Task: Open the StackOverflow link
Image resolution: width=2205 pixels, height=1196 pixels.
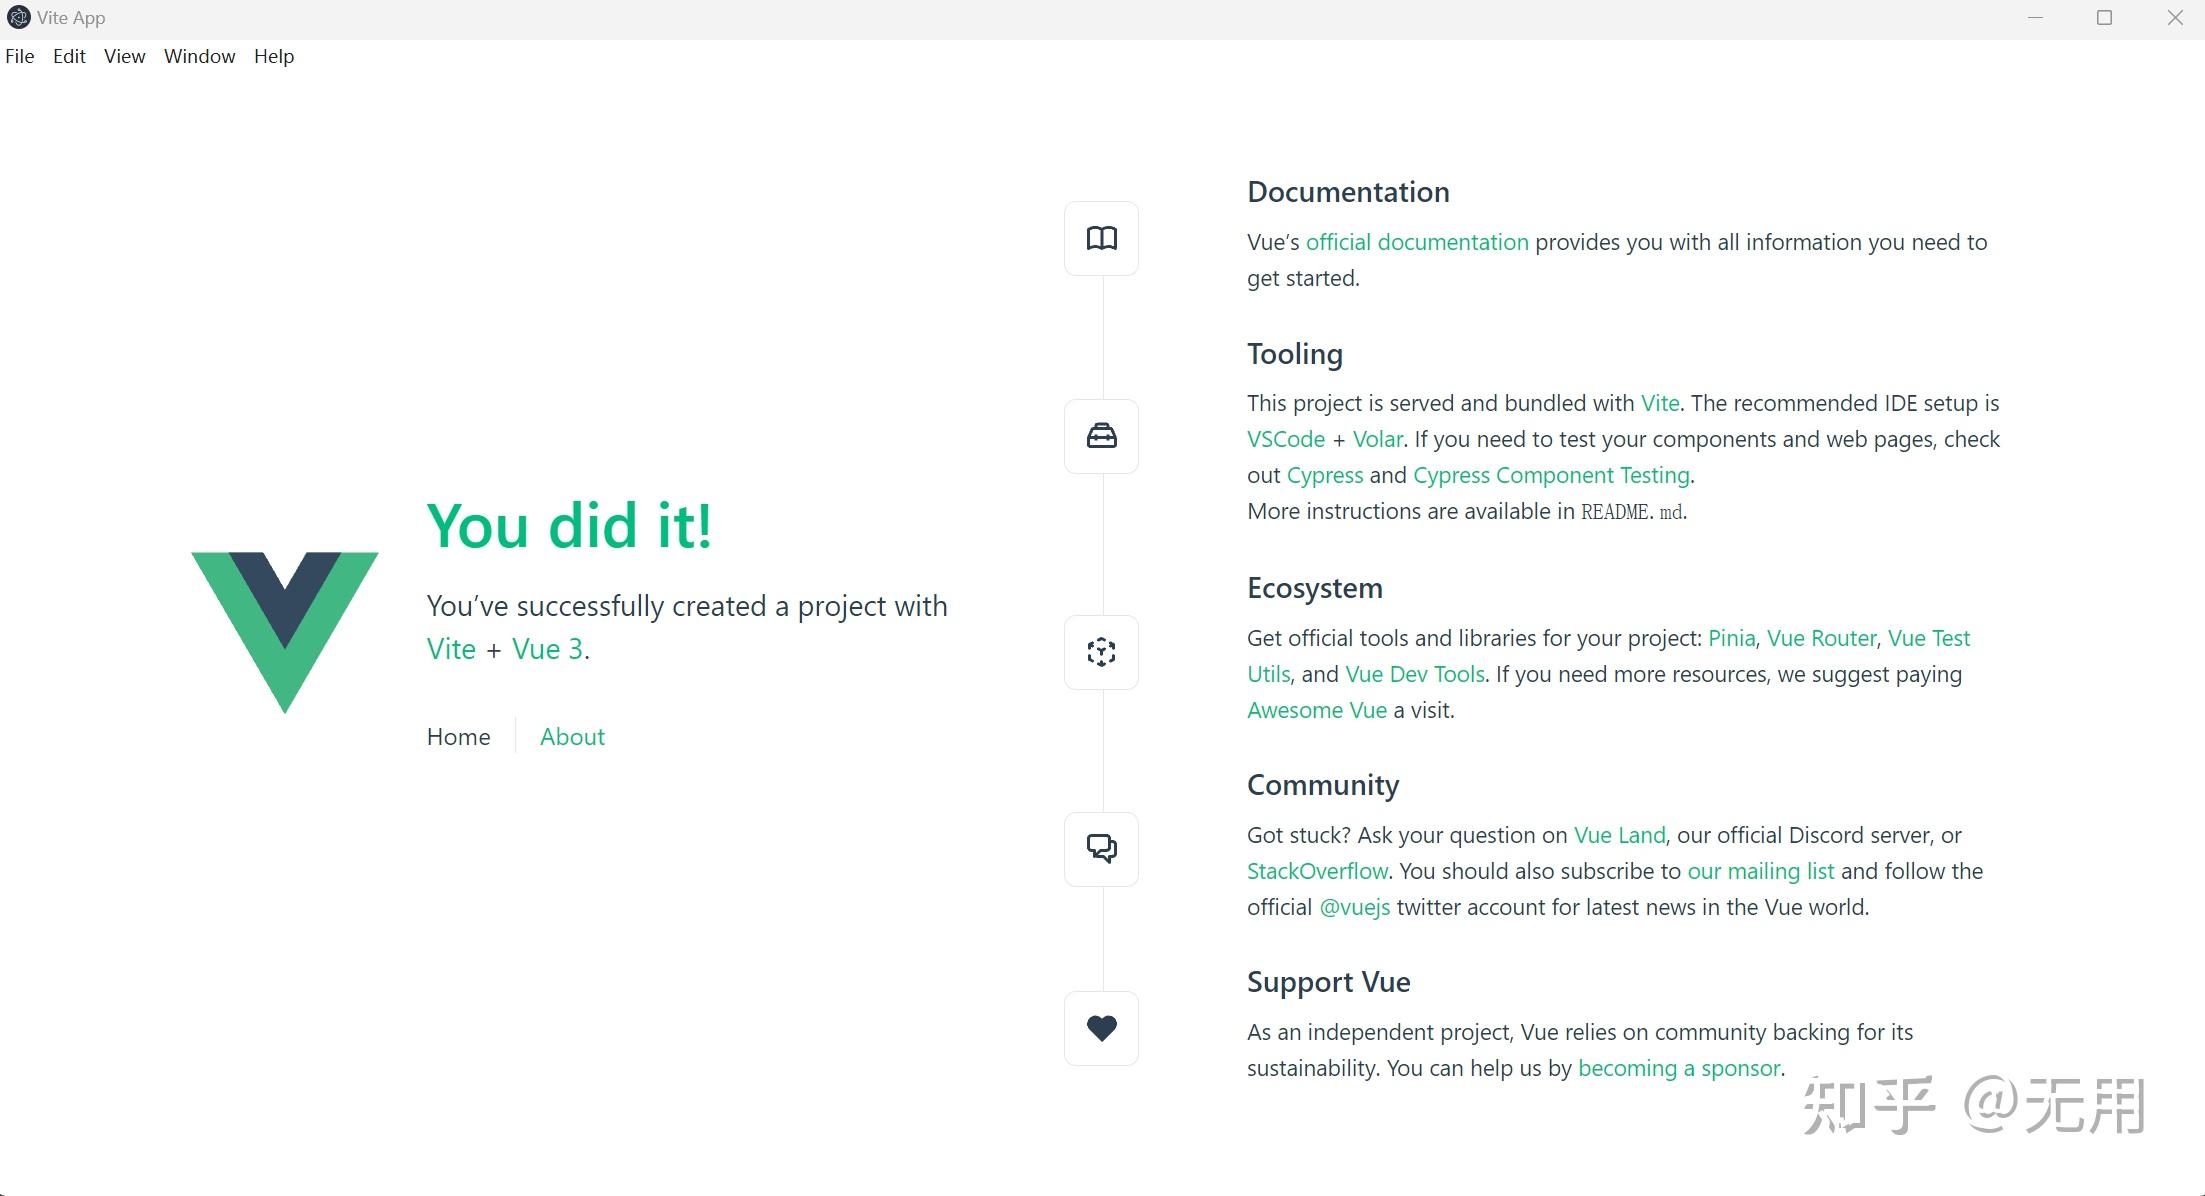Action: 1317,871
